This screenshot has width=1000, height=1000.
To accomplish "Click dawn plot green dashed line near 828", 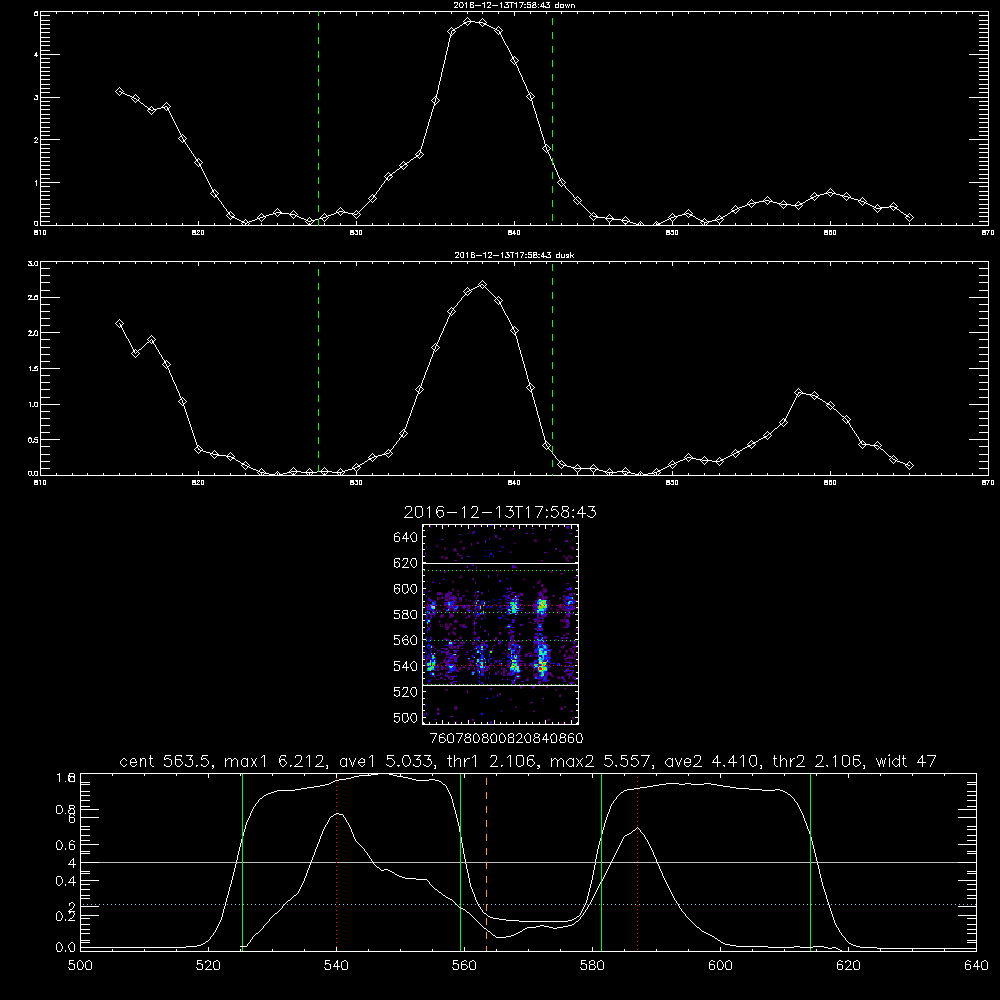I will pos(318,118).
